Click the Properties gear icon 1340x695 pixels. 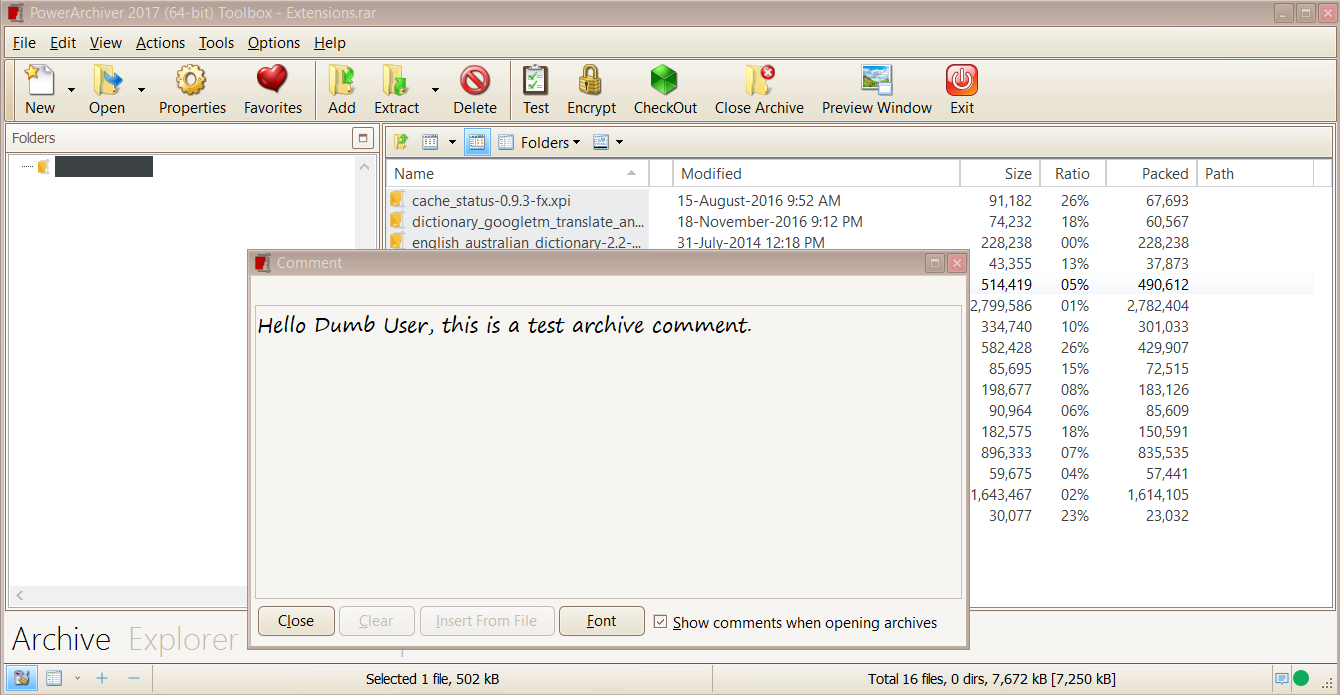[192, 81]
